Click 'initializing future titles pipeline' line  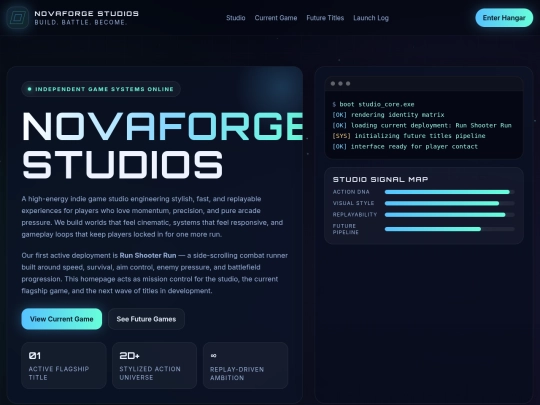(409, 136)
